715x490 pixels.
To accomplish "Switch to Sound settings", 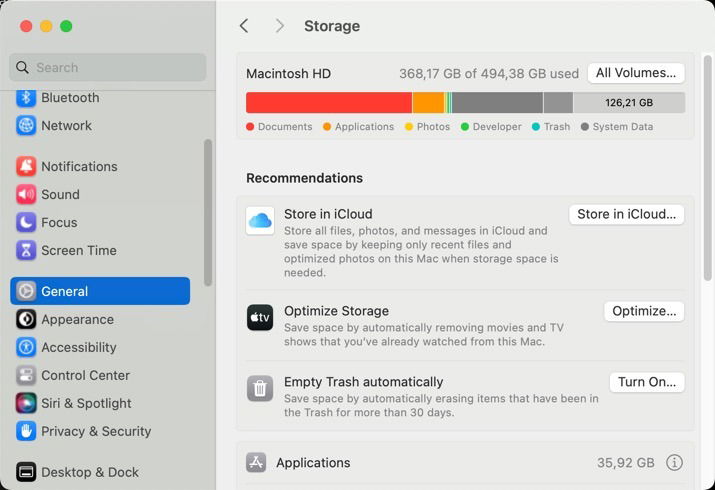I will (100, 195).
